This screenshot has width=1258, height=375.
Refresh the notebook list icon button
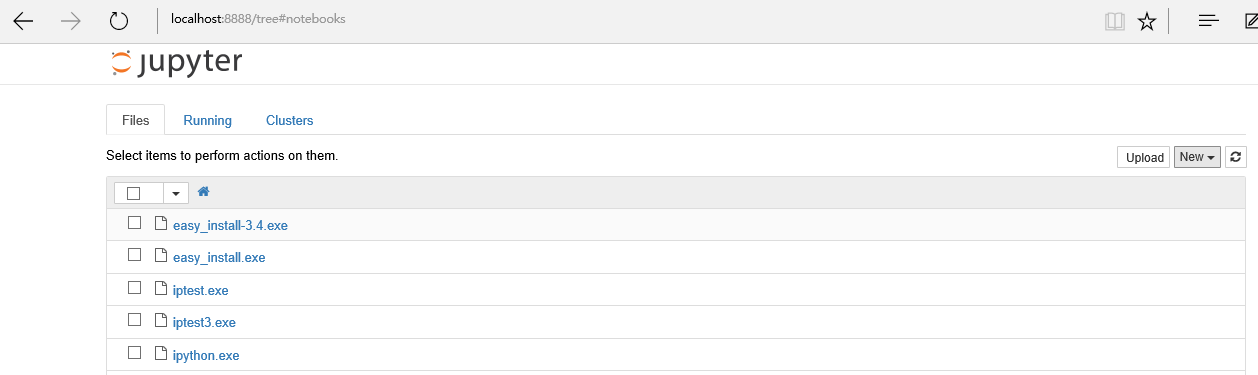(1236, 157)
